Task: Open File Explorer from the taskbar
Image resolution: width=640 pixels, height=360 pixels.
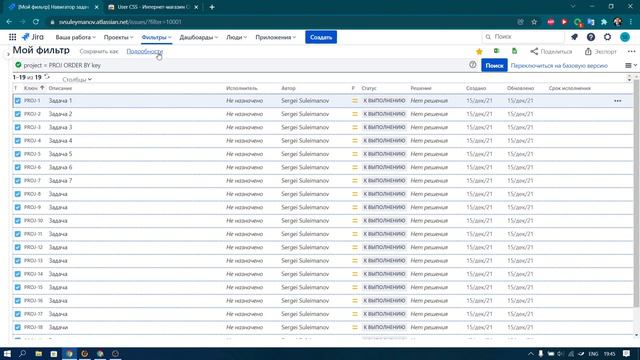Action: pos(38,353)
